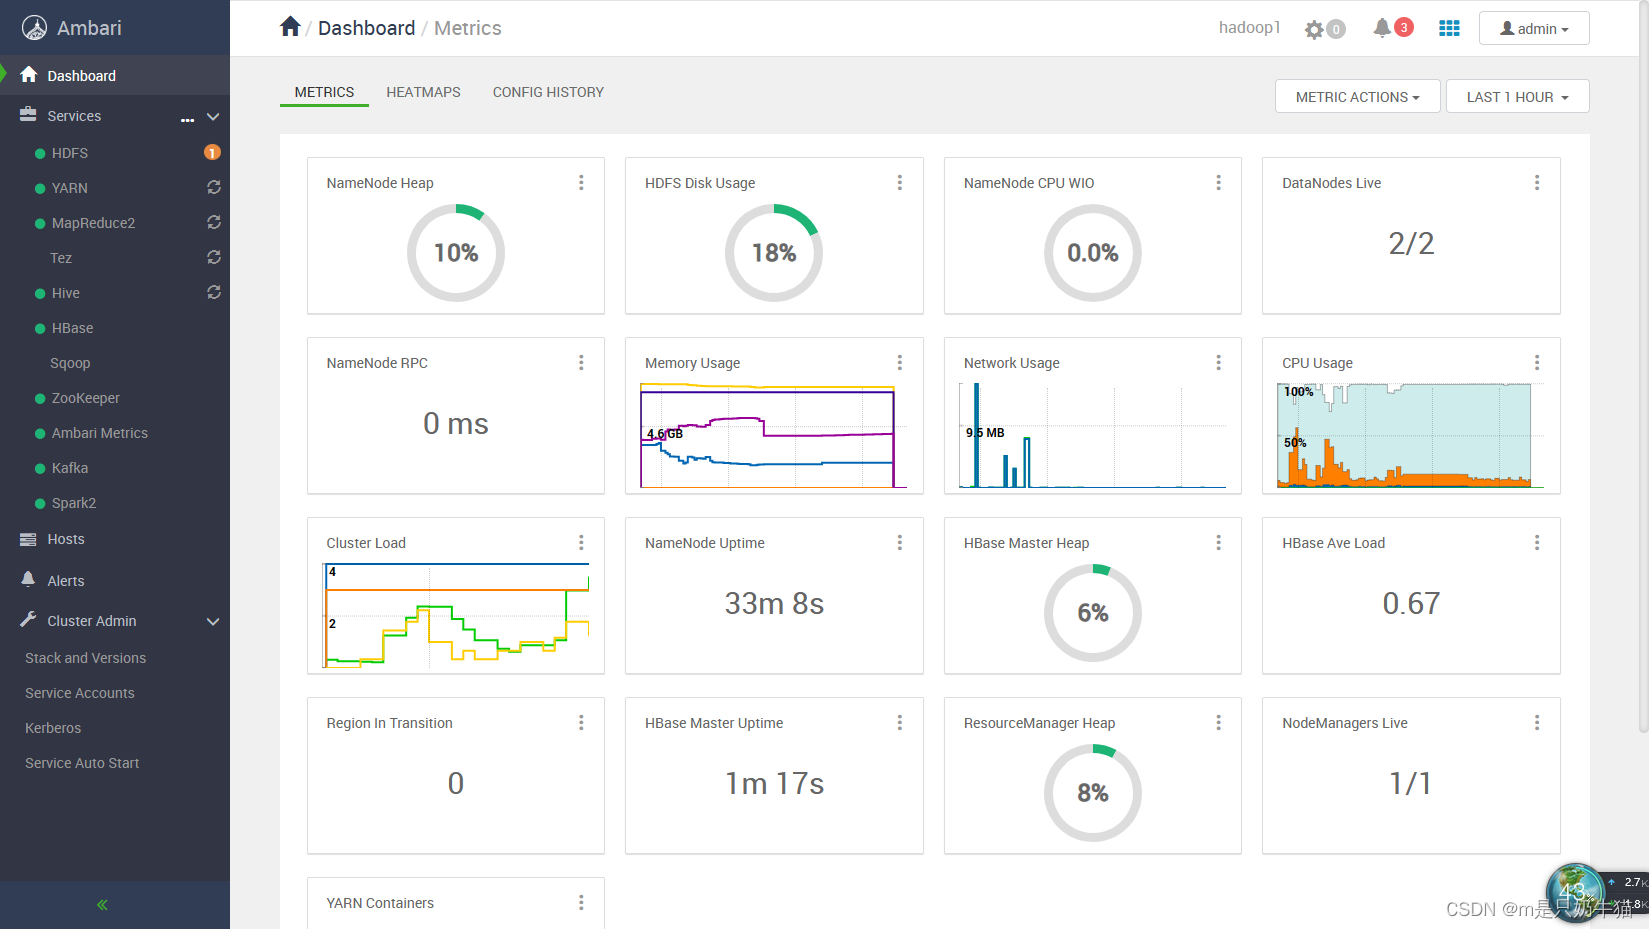Open the Hive service
This screenshot has height=929, width=1649.
coord(66,293)
